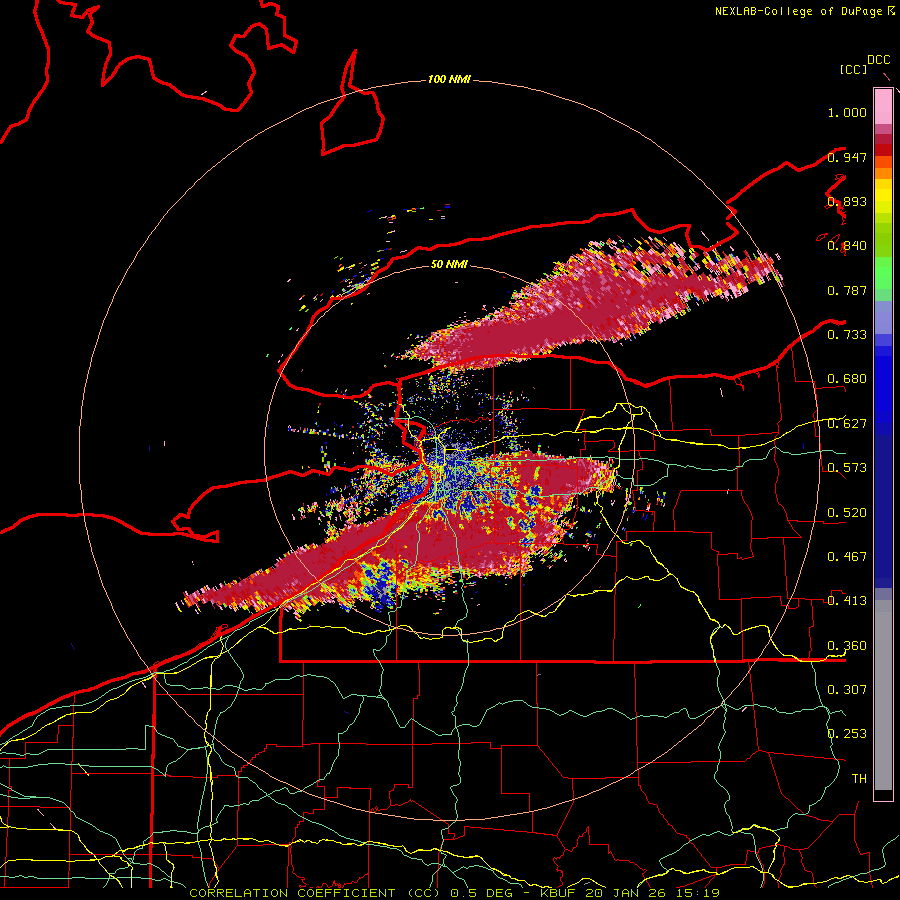Screen dimensions: 900x900
Task: Click the 50 NMI range ring label
Action: coord(449,264)
